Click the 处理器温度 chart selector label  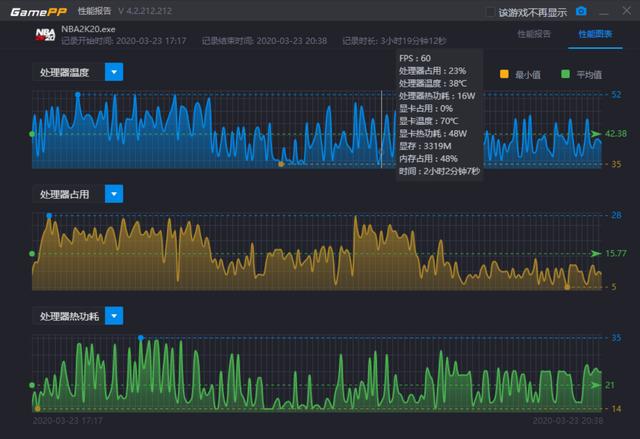pyautogui.click(x=64, y=73)
